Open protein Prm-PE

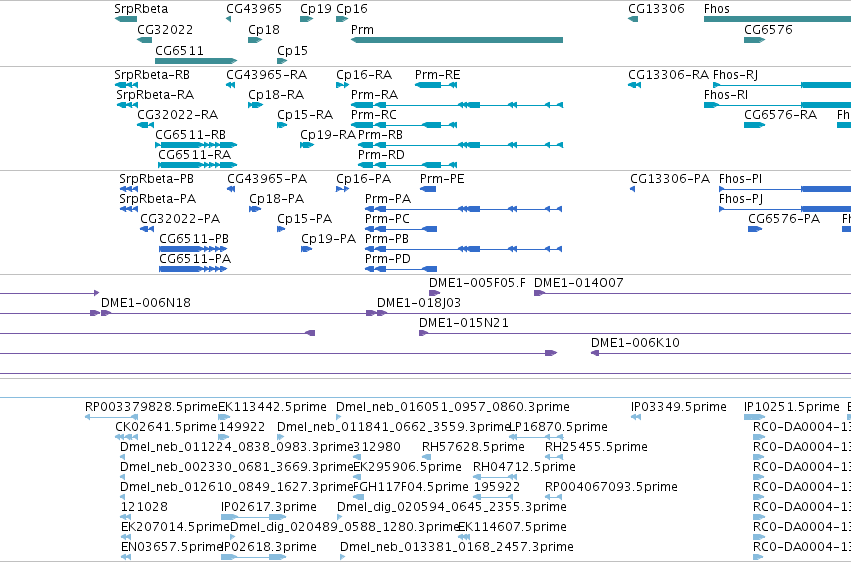click(x=442, y=178)
